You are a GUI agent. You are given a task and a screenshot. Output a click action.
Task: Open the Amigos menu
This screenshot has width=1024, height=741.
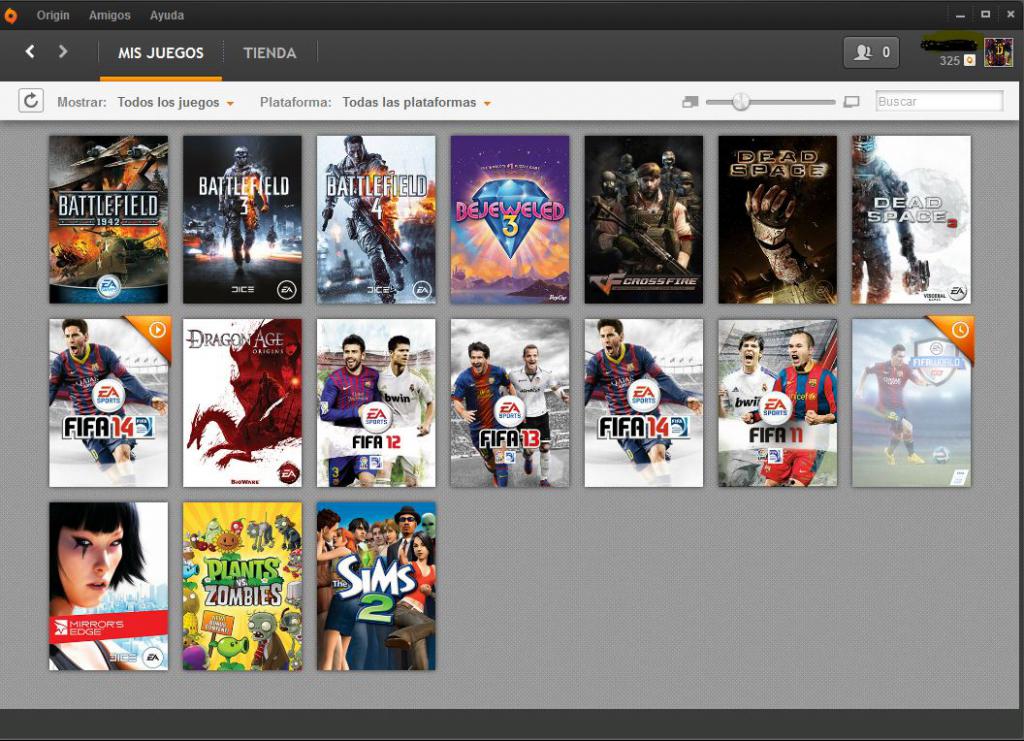pyautogui.click(x=110, y=15)
